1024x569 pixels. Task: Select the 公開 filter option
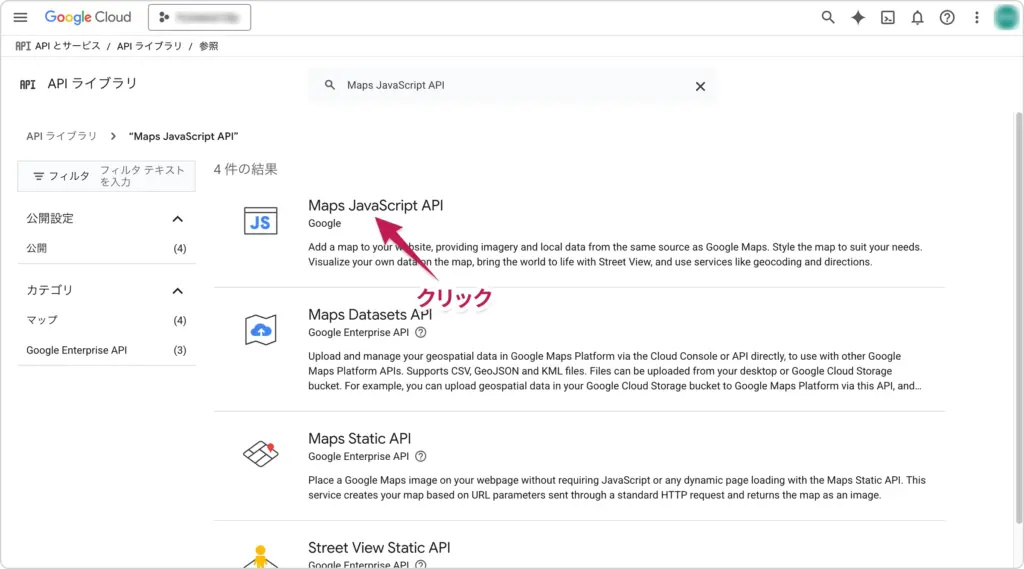[106, 248]
